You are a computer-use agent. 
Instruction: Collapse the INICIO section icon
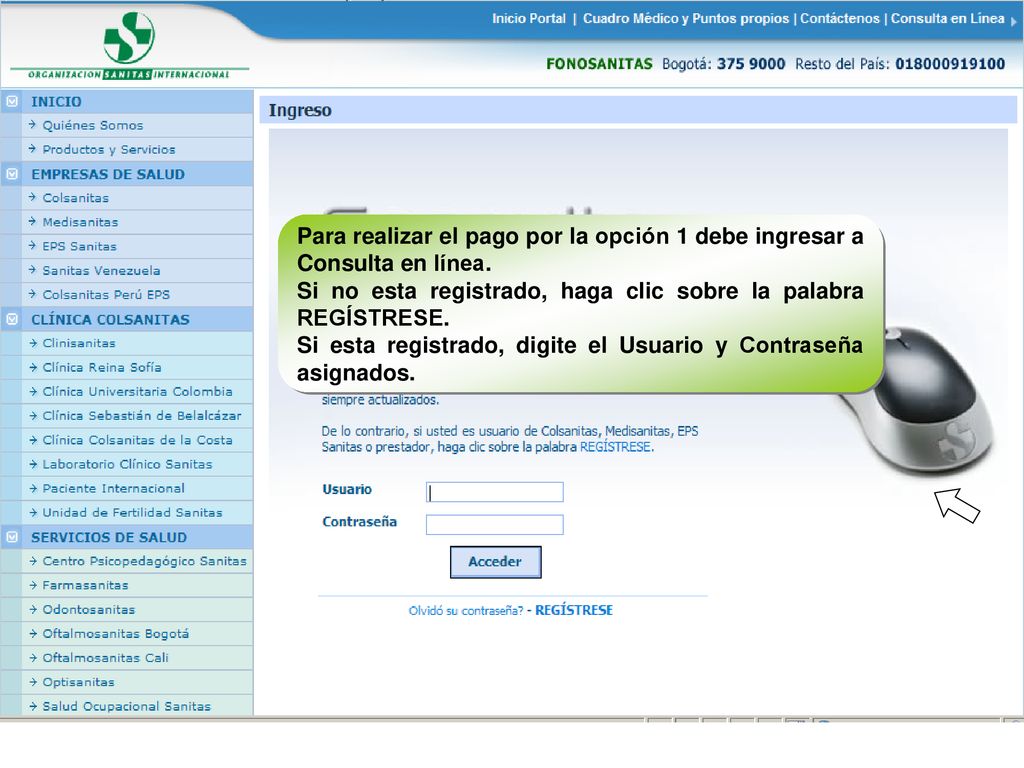coord(12,102)
